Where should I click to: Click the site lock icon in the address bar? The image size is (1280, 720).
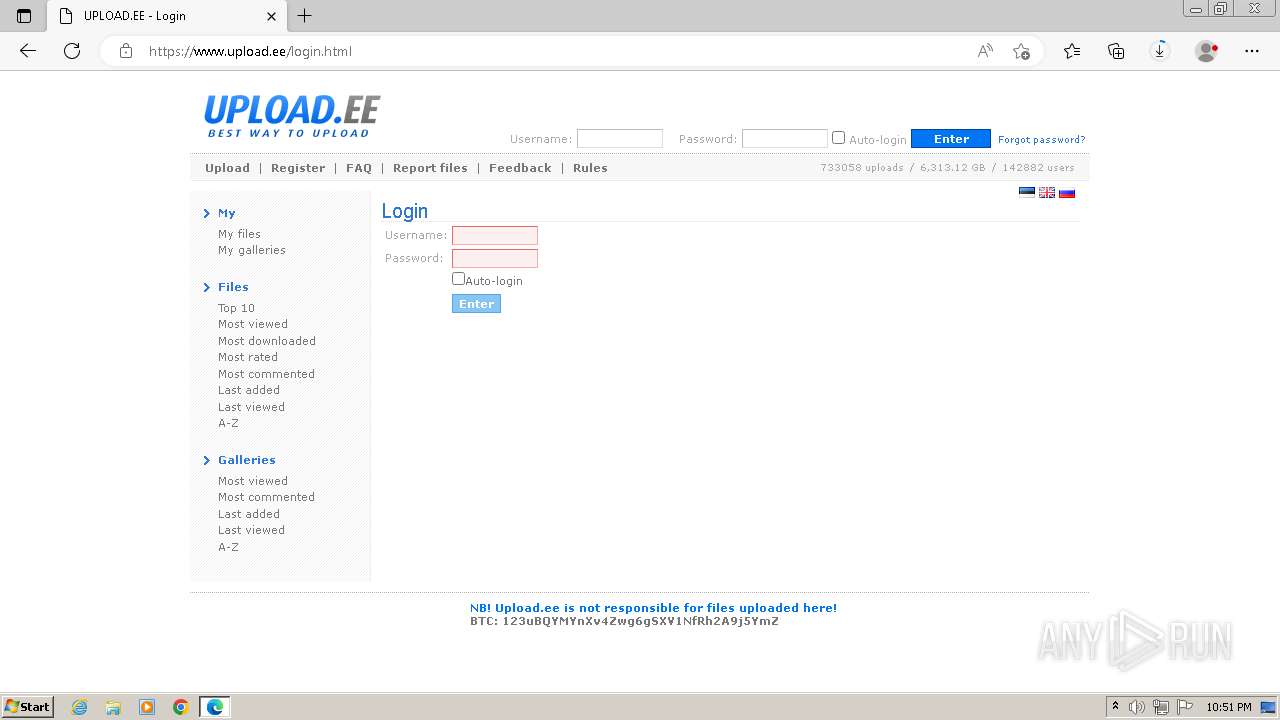(x=126, y=51)
